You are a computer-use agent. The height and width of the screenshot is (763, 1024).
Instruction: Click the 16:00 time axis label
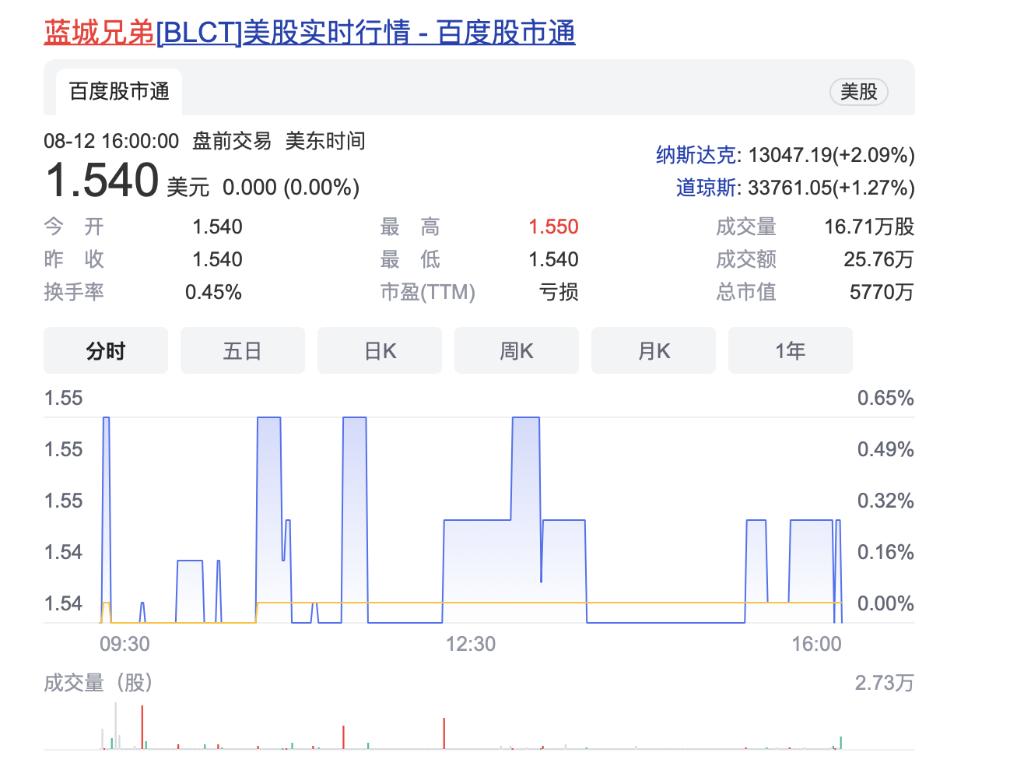(816, 644)
